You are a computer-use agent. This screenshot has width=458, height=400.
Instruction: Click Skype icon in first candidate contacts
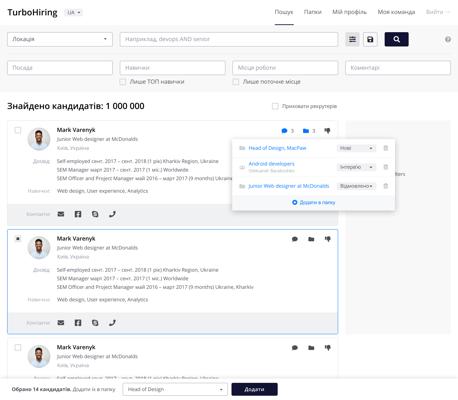95,214
